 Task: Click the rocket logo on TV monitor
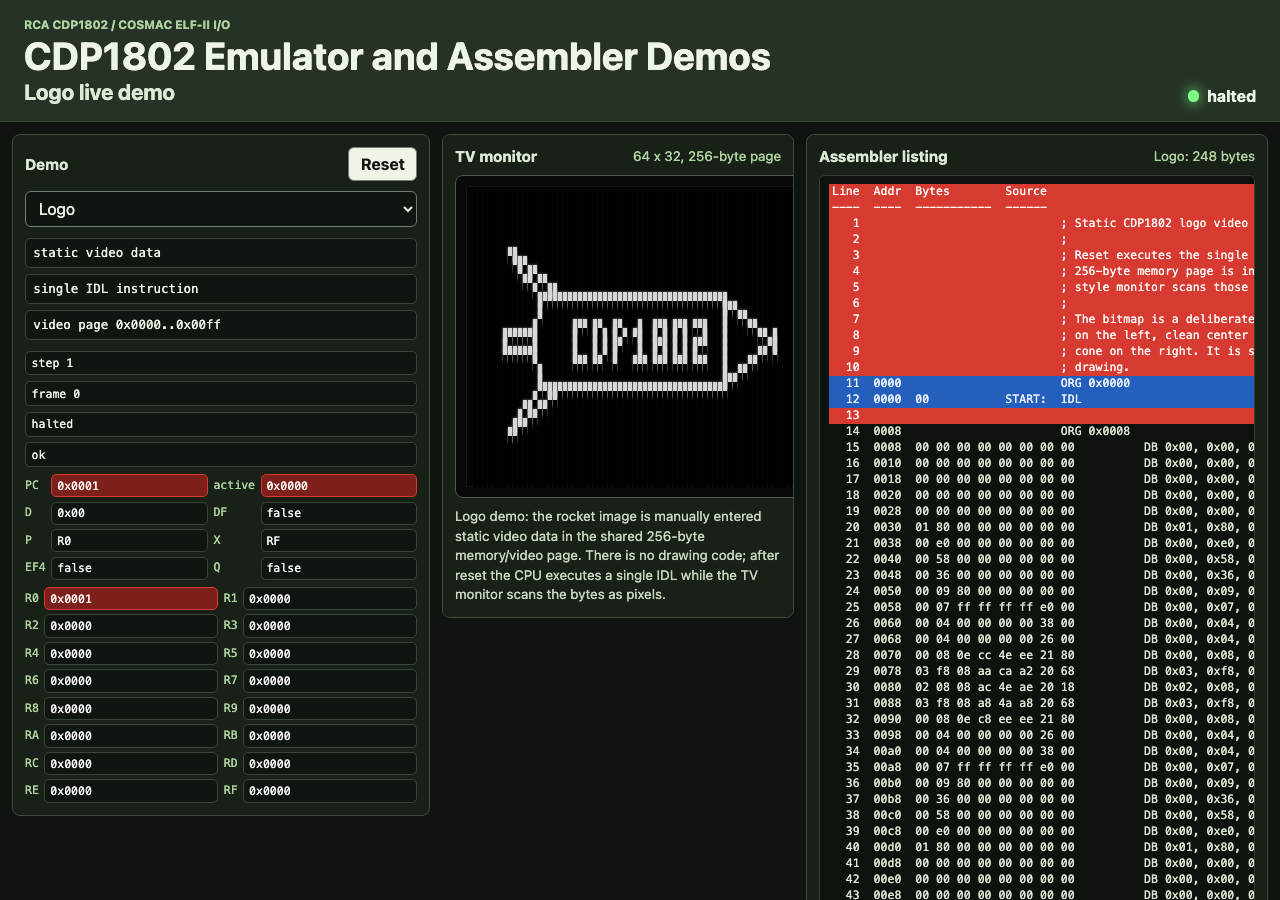pyautogui.click(x=640, y=342)
